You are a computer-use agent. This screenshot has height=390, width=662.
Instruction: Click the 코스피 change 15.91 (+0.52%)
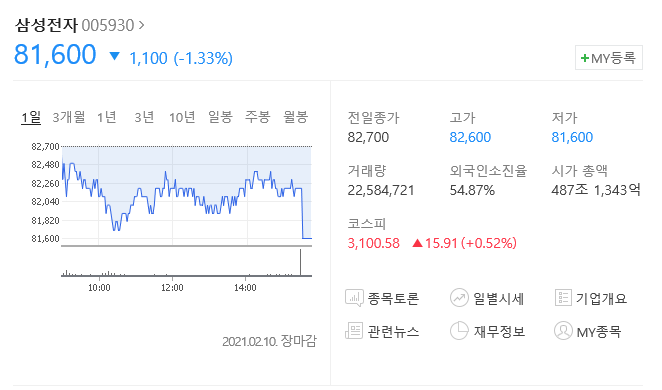click(471, 243)
